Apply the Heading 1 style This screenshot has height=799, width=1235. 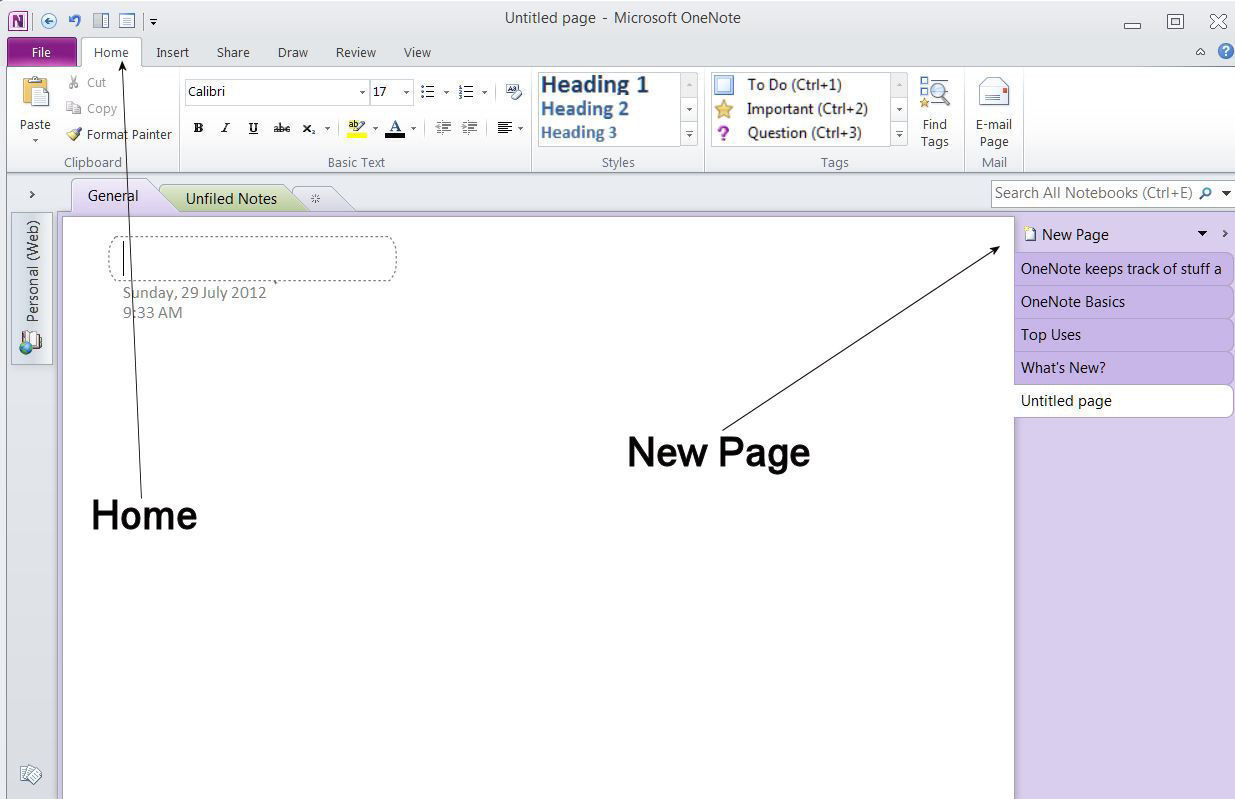coord(595,85)
